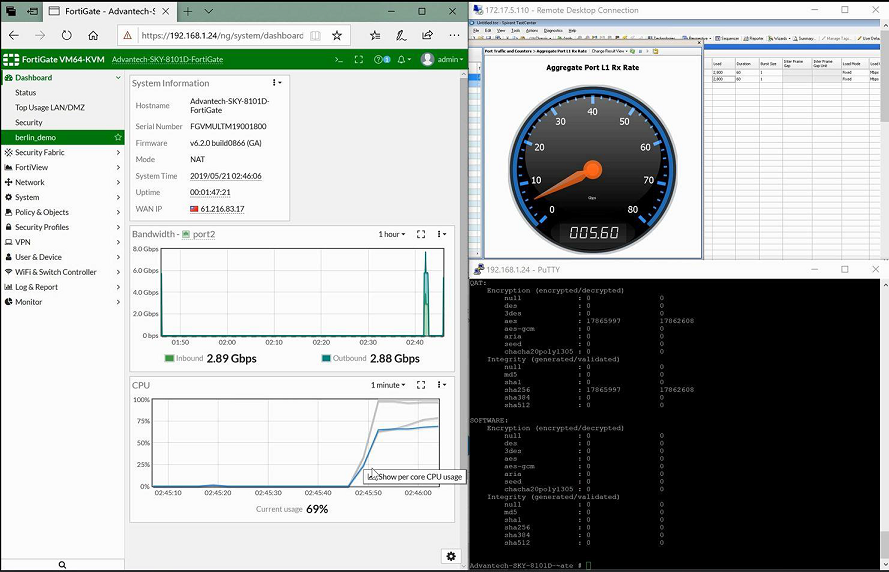Click the PuTTY command prompt line
The image size is (889, 572).
pos(531,565)
